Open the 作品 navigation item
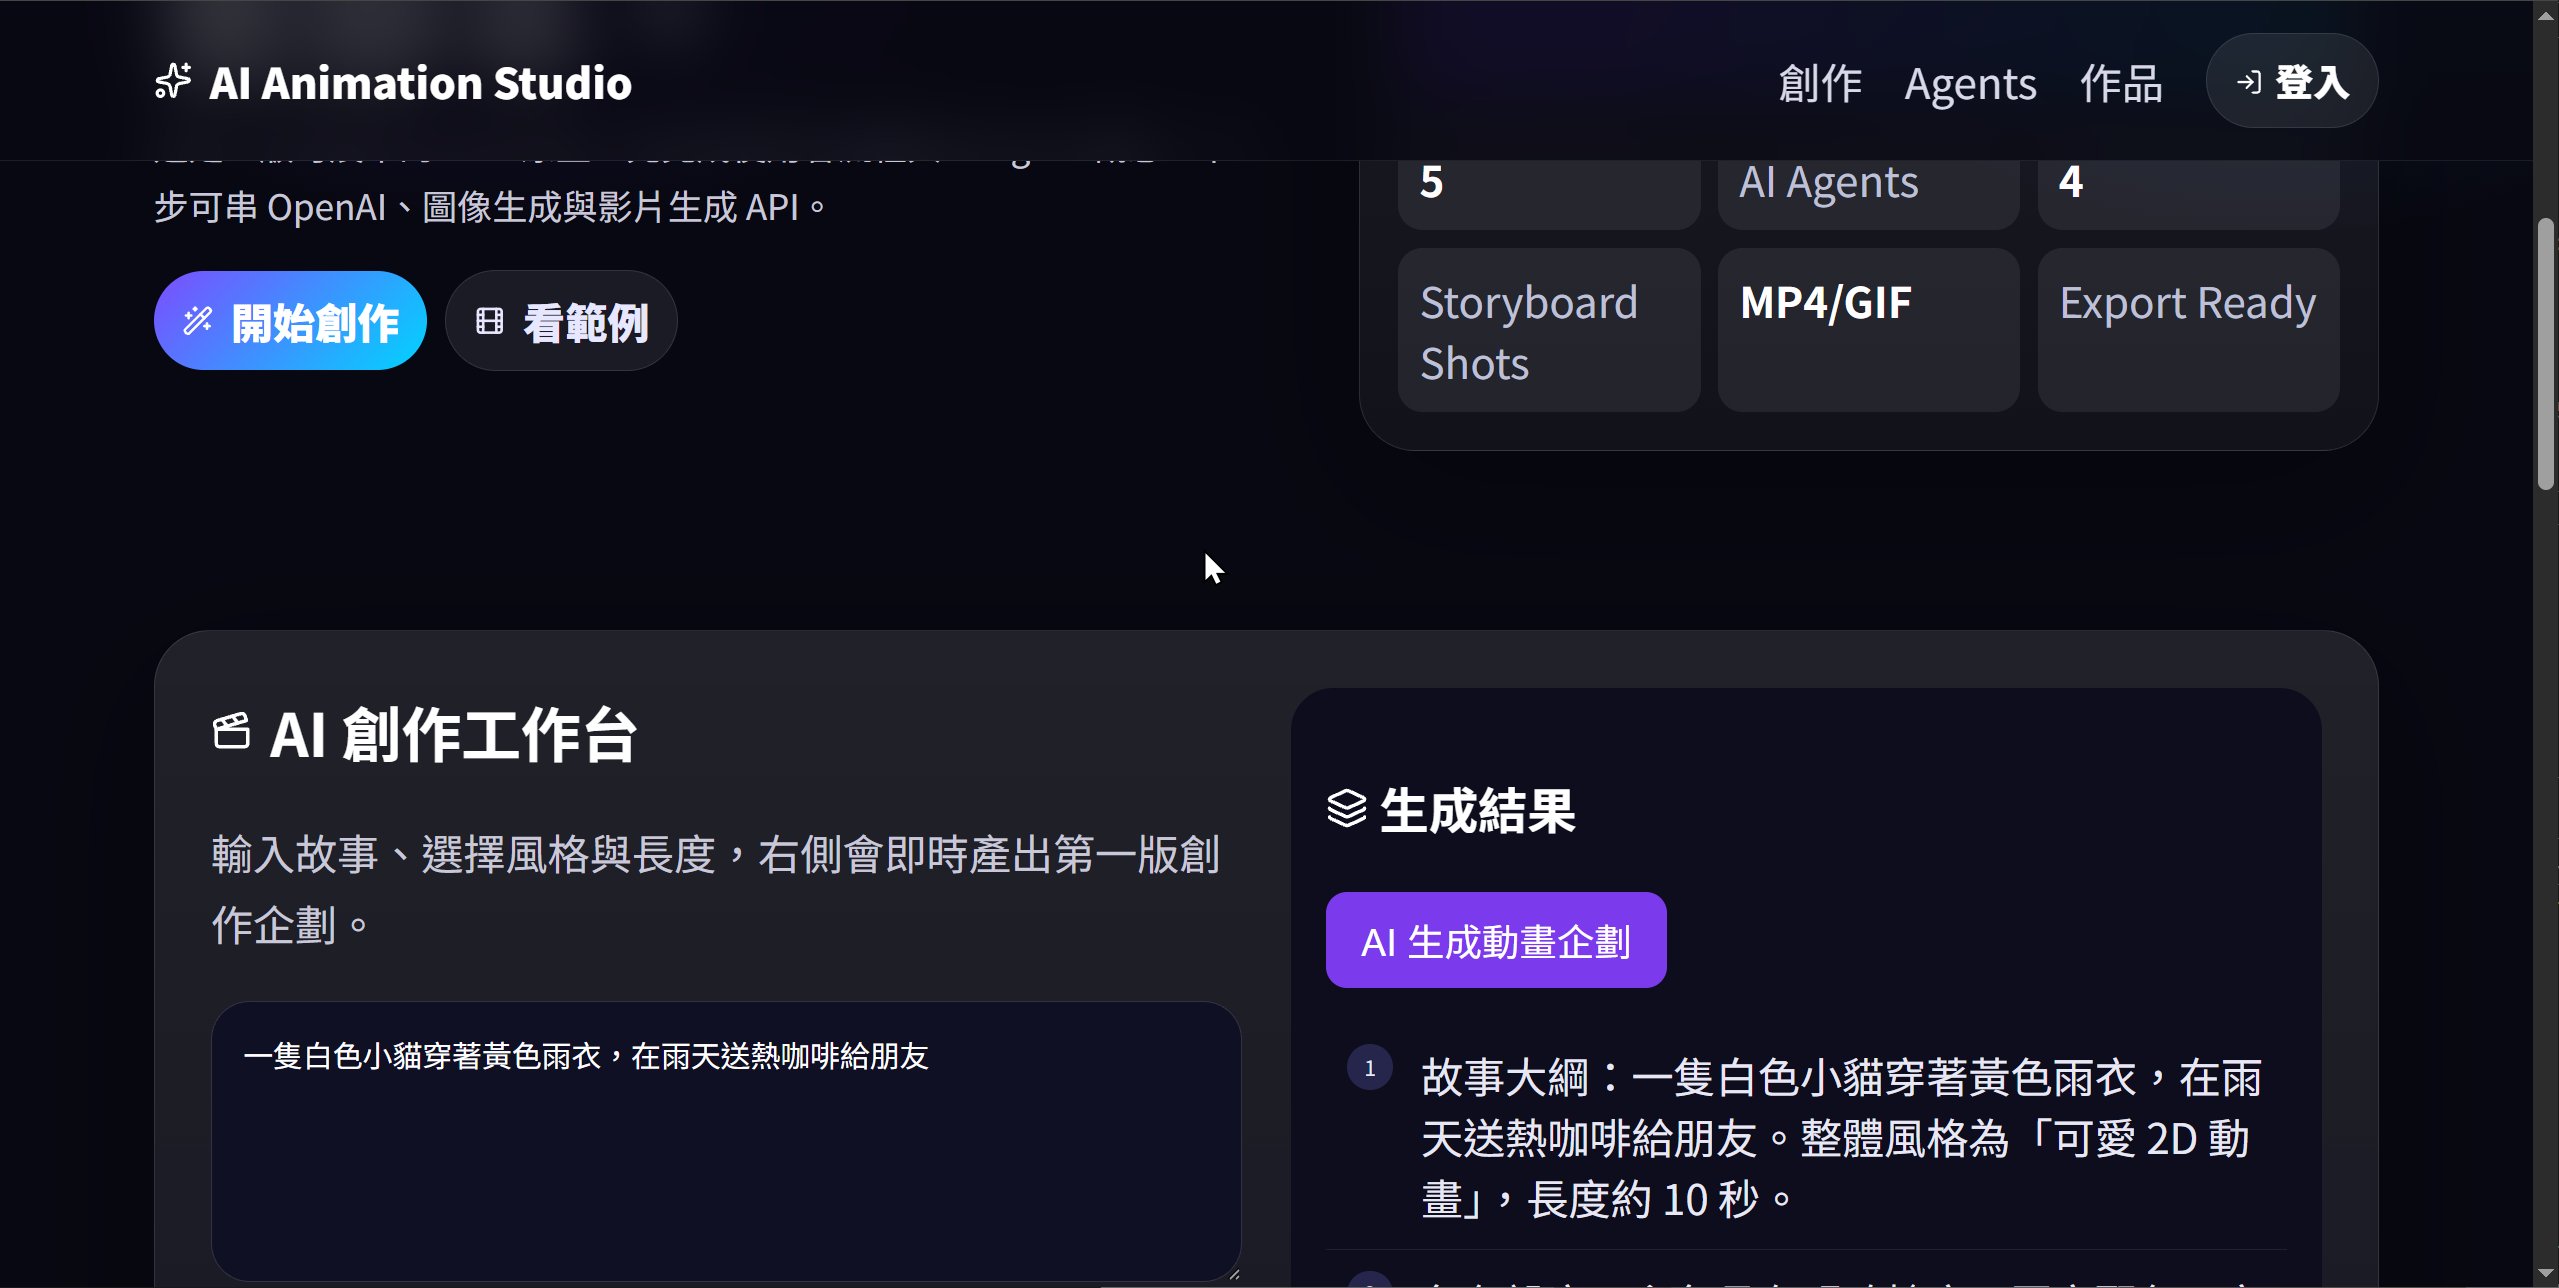Viewport: 2559px width, 1288px height. coord(2121,83)
